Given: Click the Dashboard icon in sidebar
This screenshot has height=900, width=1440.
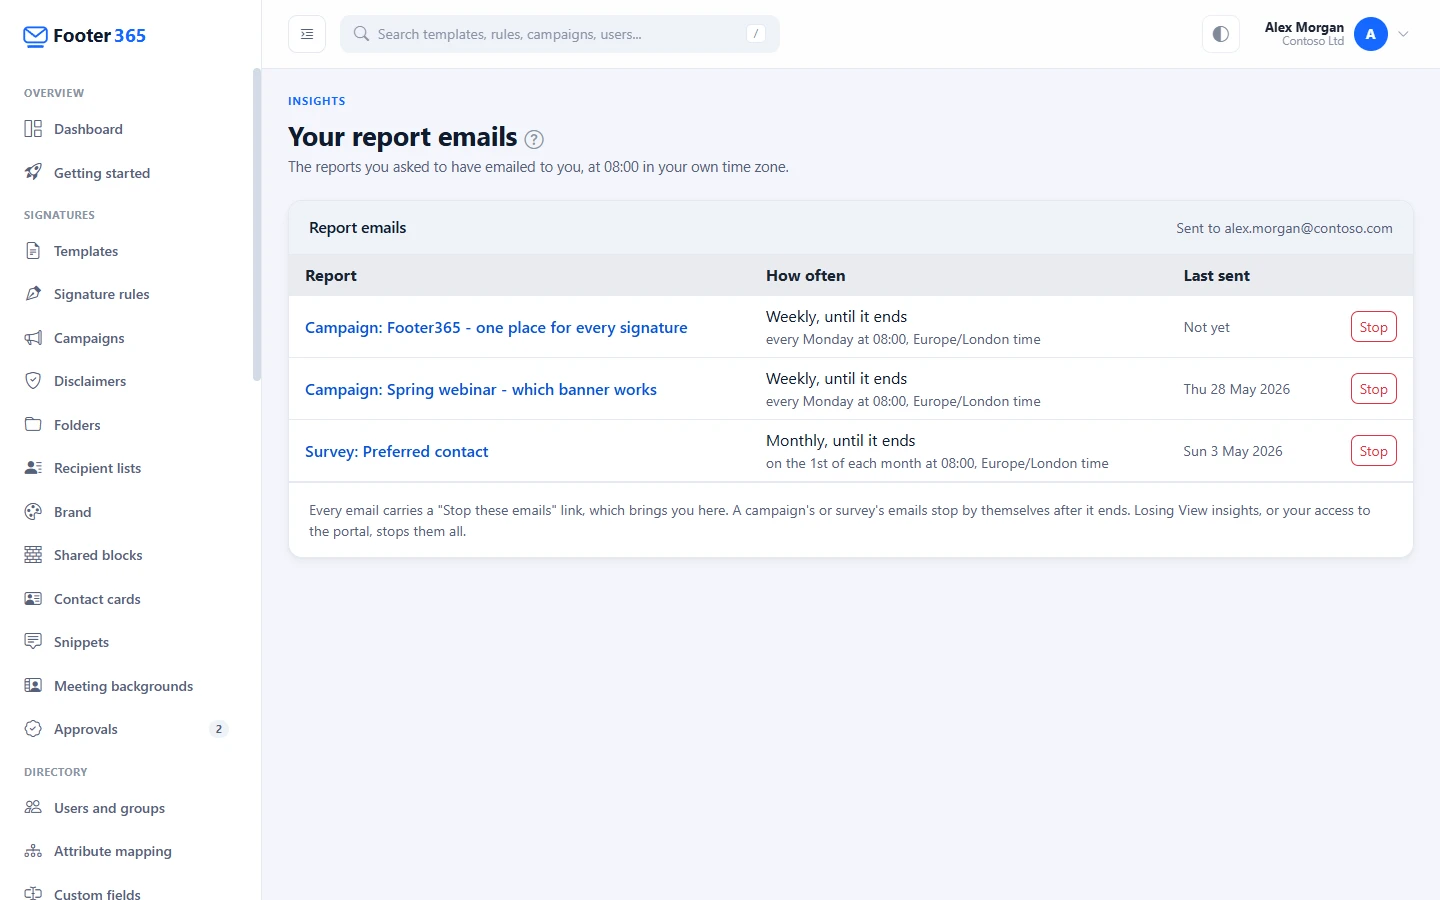Looking at the screenshot, I should coord(33,129).
